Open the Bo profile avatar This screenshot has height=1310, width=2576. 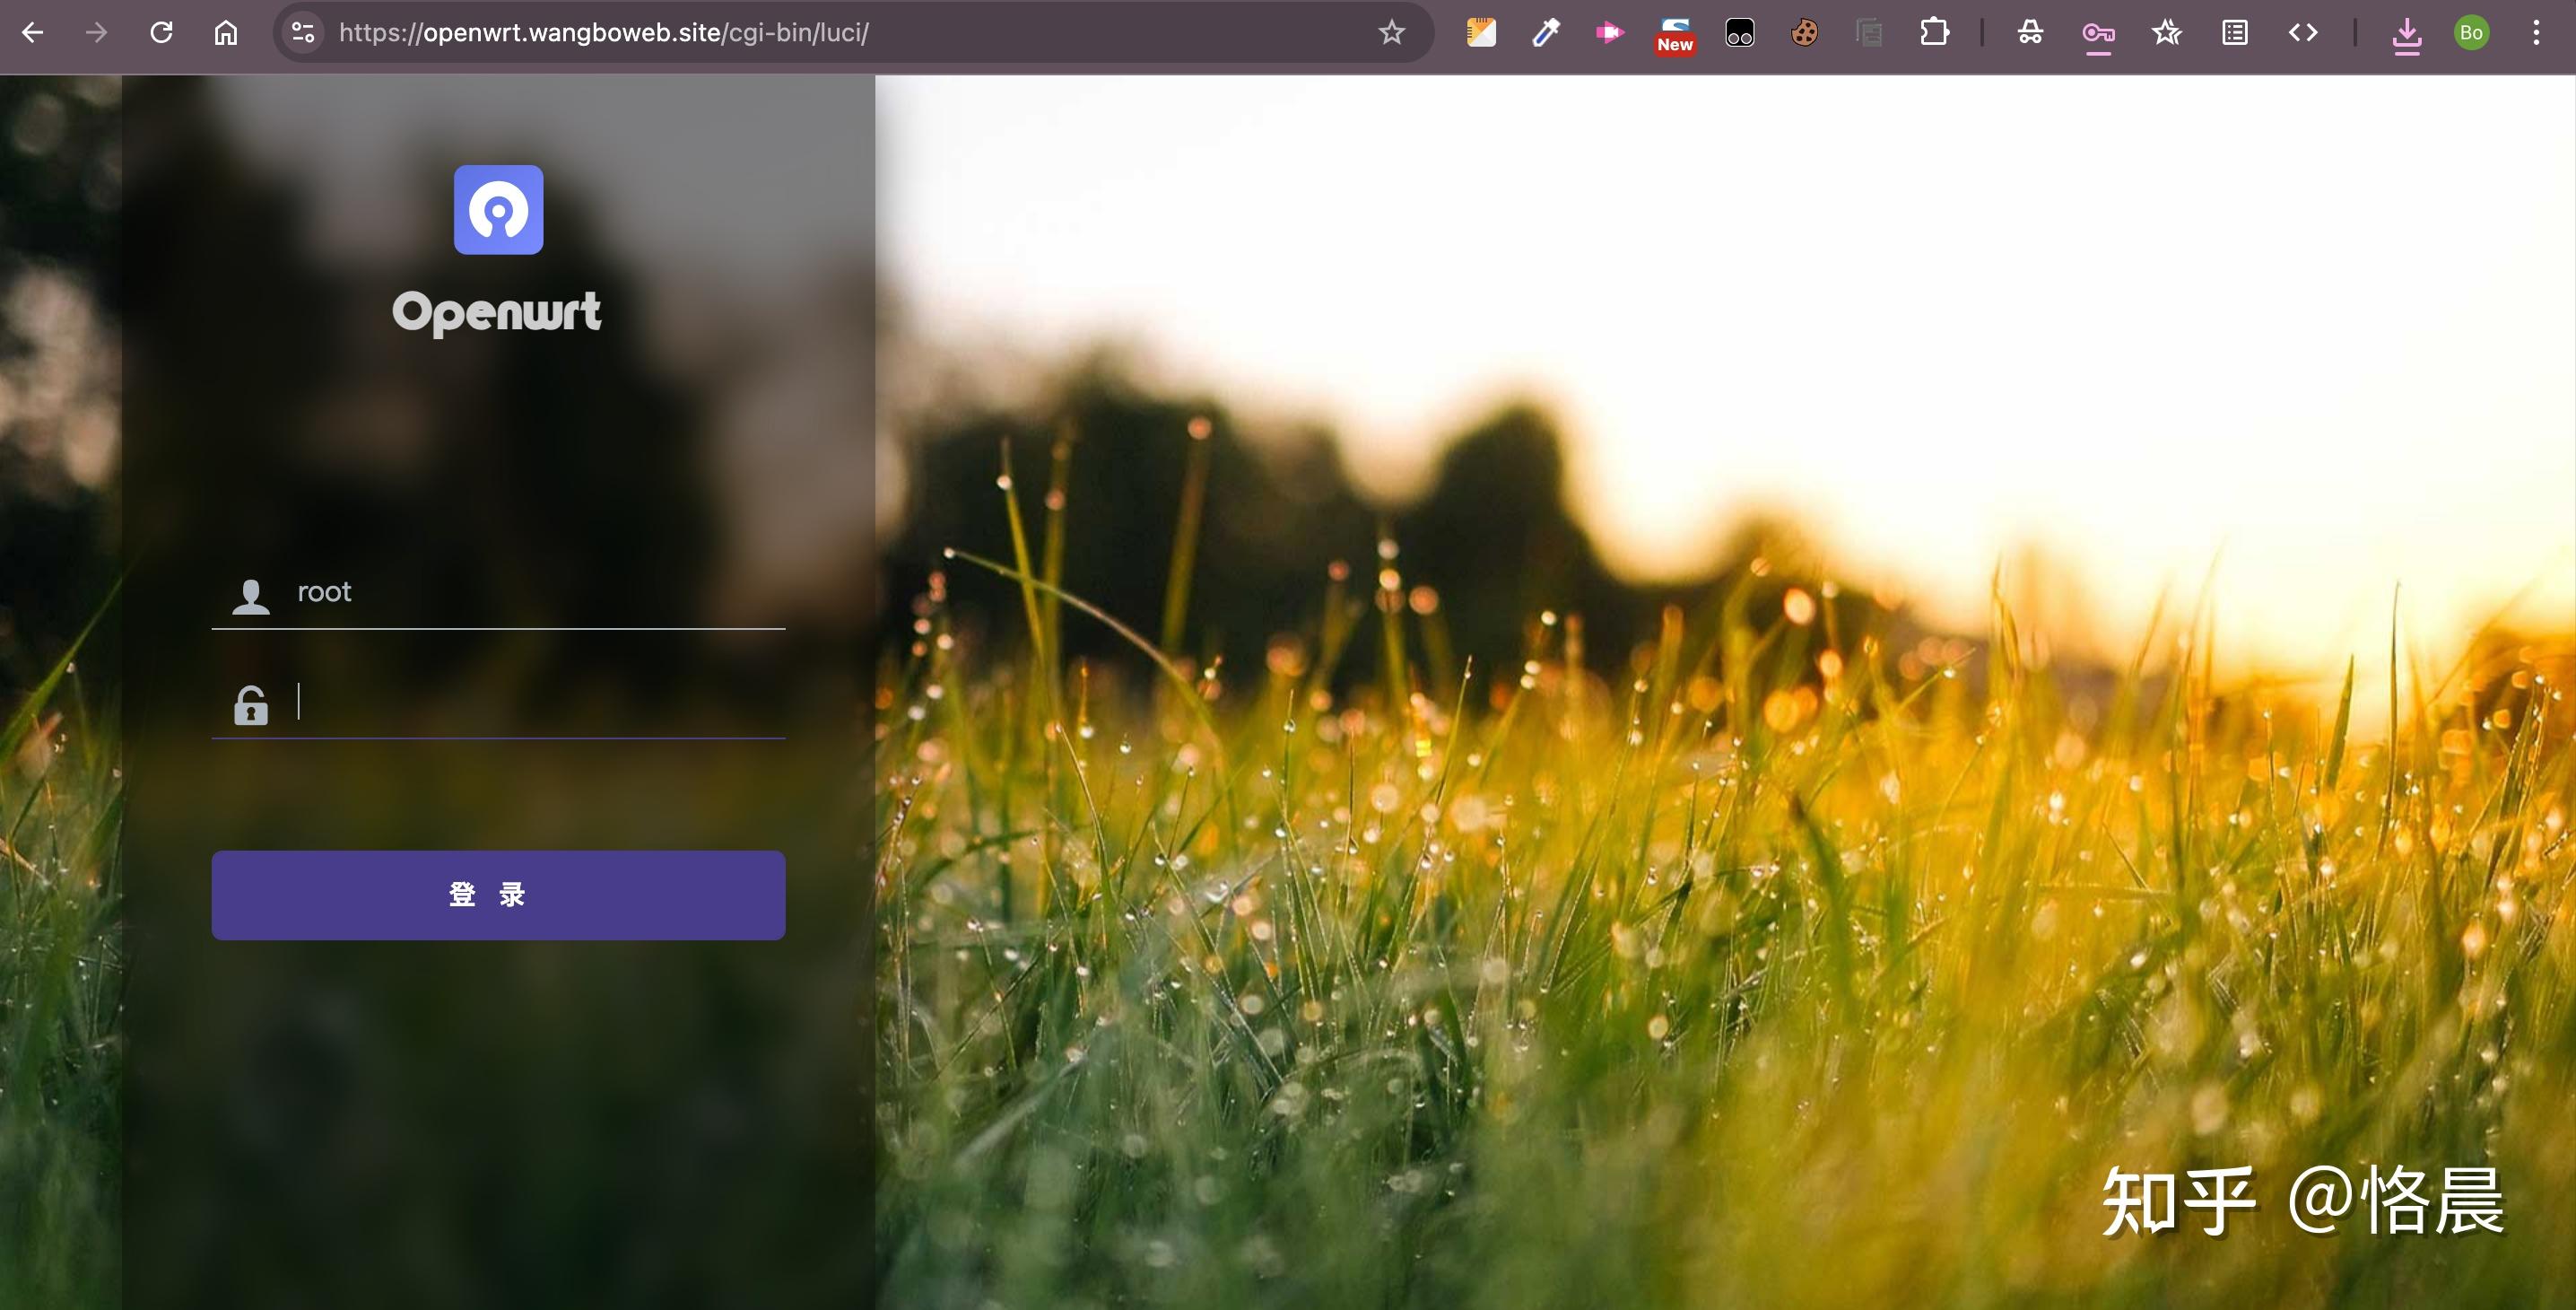point(2471,33)
